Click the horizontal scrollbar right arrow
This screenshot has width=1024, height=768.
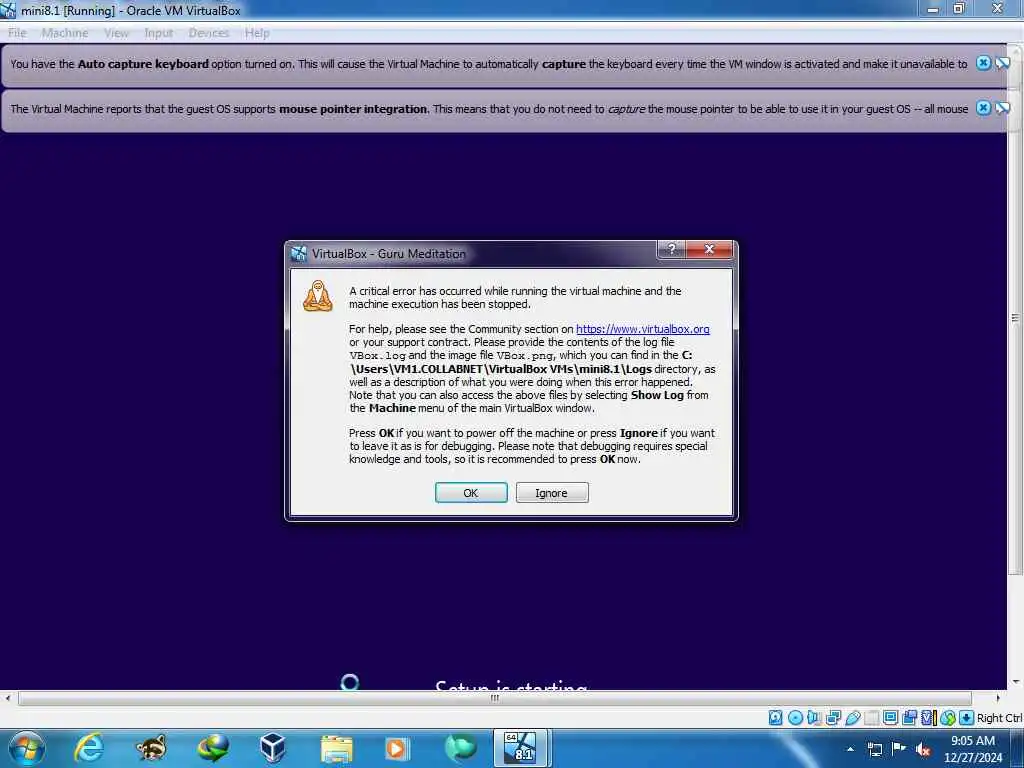(997, 698)
